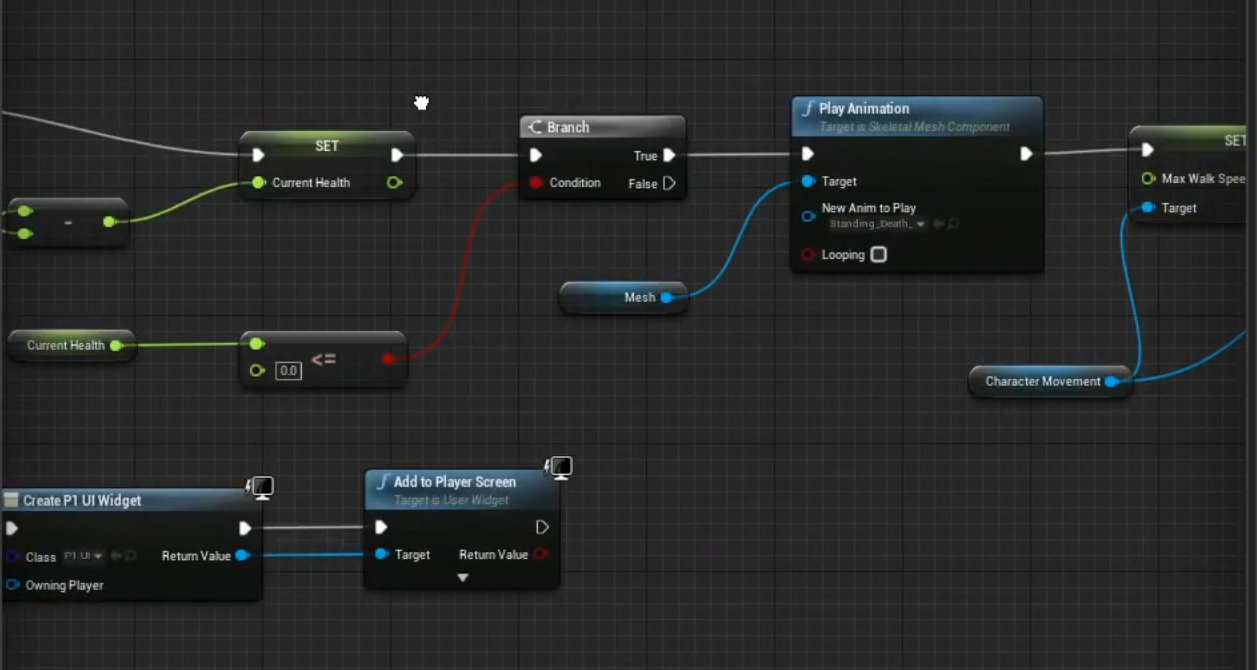
Task: Click the Target pin on Add to Player Screen
Action: click(x=381, y=554)
